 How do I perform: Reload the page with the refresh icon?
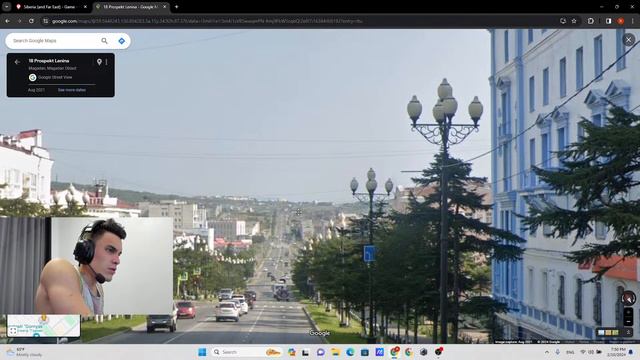coord(31,21)
